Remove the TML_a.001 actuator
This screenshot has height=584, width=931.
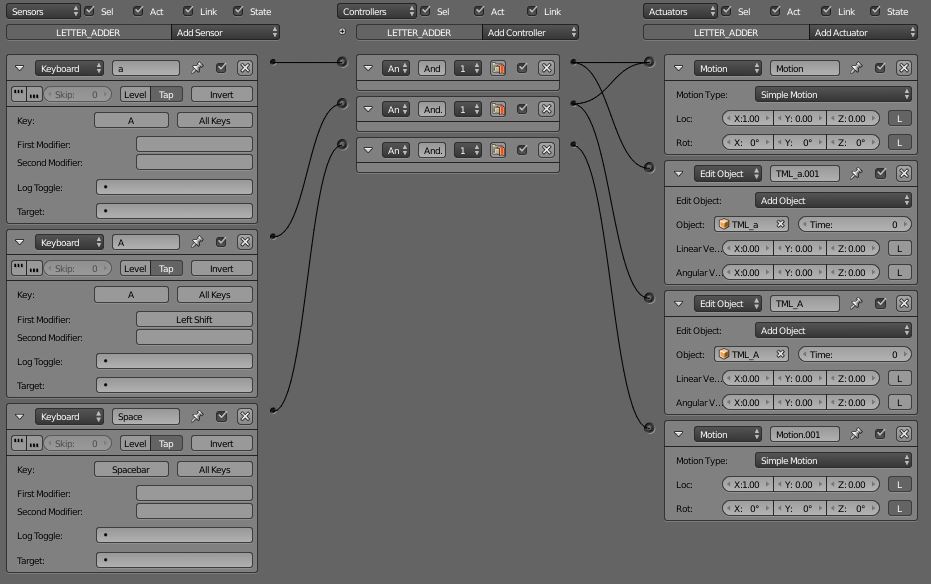tap(904, 173)
